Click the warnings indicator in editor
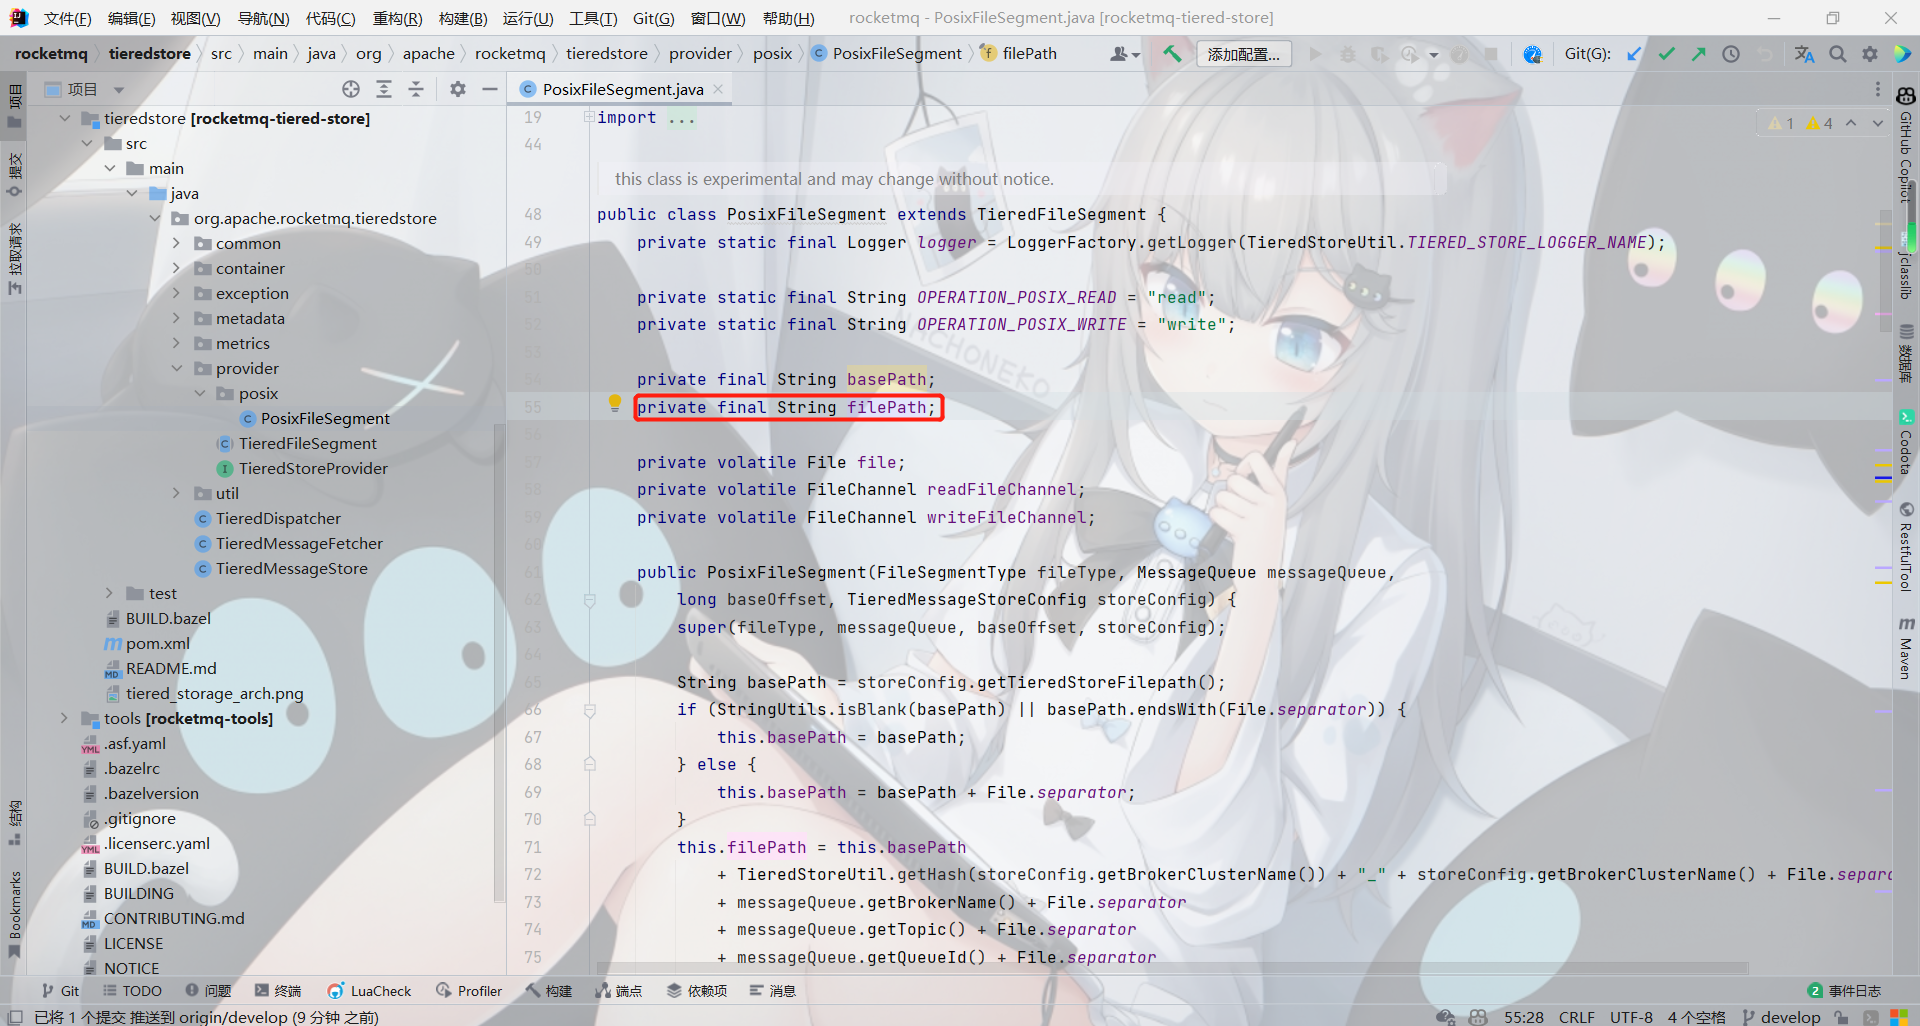 1800,123
